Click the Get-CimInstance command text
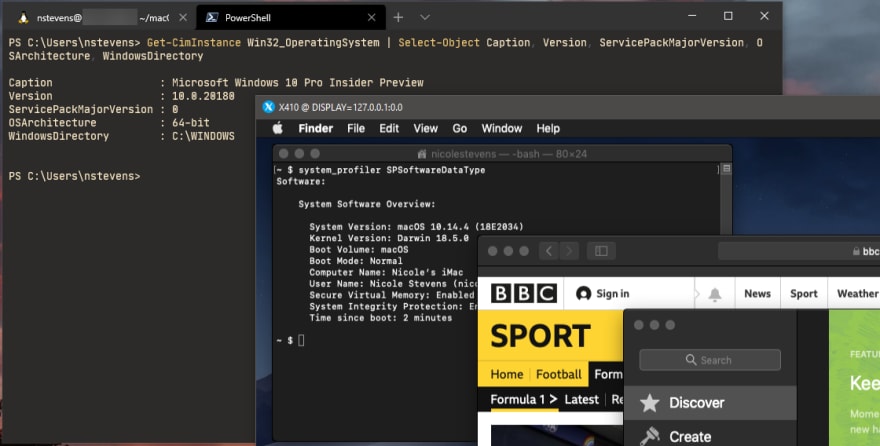This screenshot has height=446, width=880. (x=194, y=43)
